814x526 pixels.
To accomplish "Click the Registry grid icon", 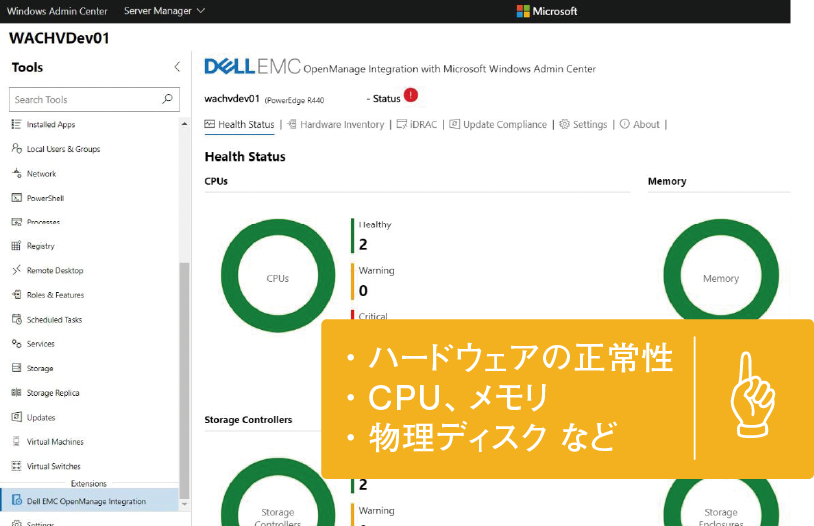I will point(16,246).
